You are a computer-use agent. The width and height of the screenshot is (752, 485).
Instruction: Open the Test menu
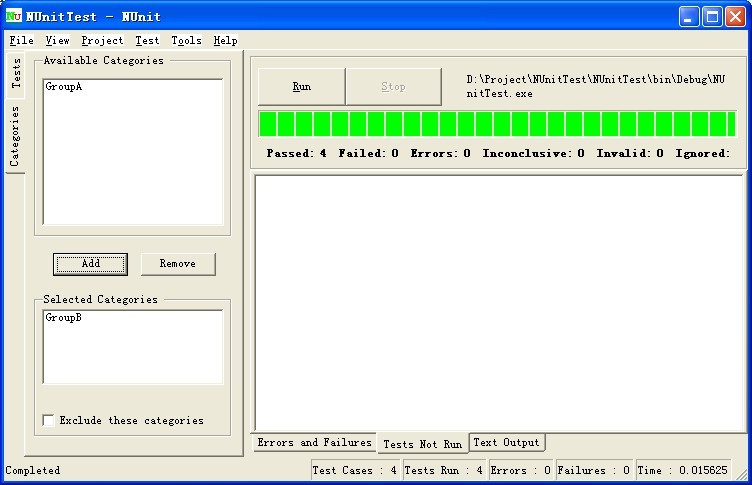coord(147,41)
